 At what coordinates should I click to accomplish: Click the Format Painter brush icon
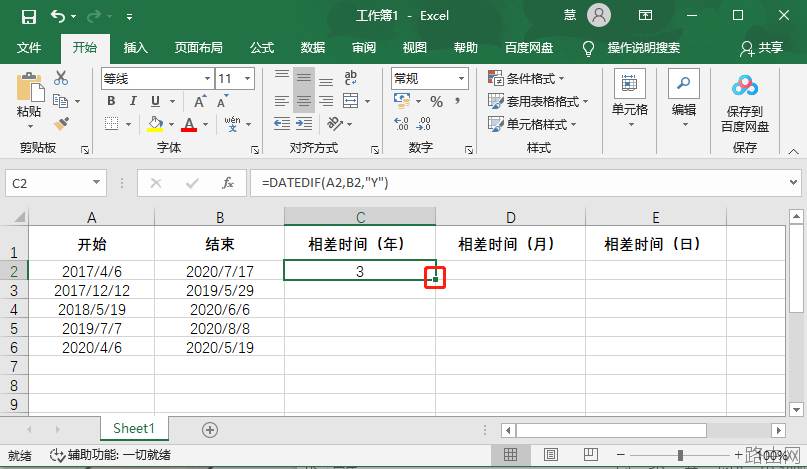(61, 124)
